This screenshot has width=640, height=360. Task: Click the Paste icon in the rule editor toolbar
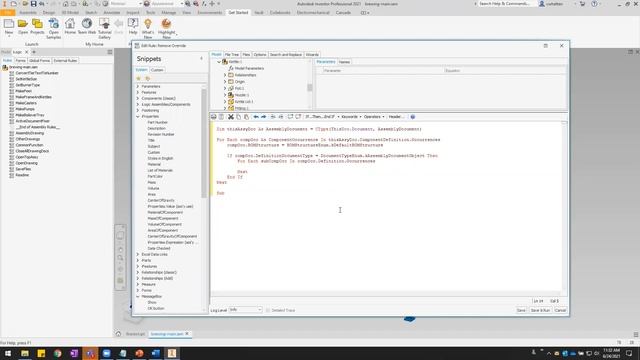click(x=247, y=117)
